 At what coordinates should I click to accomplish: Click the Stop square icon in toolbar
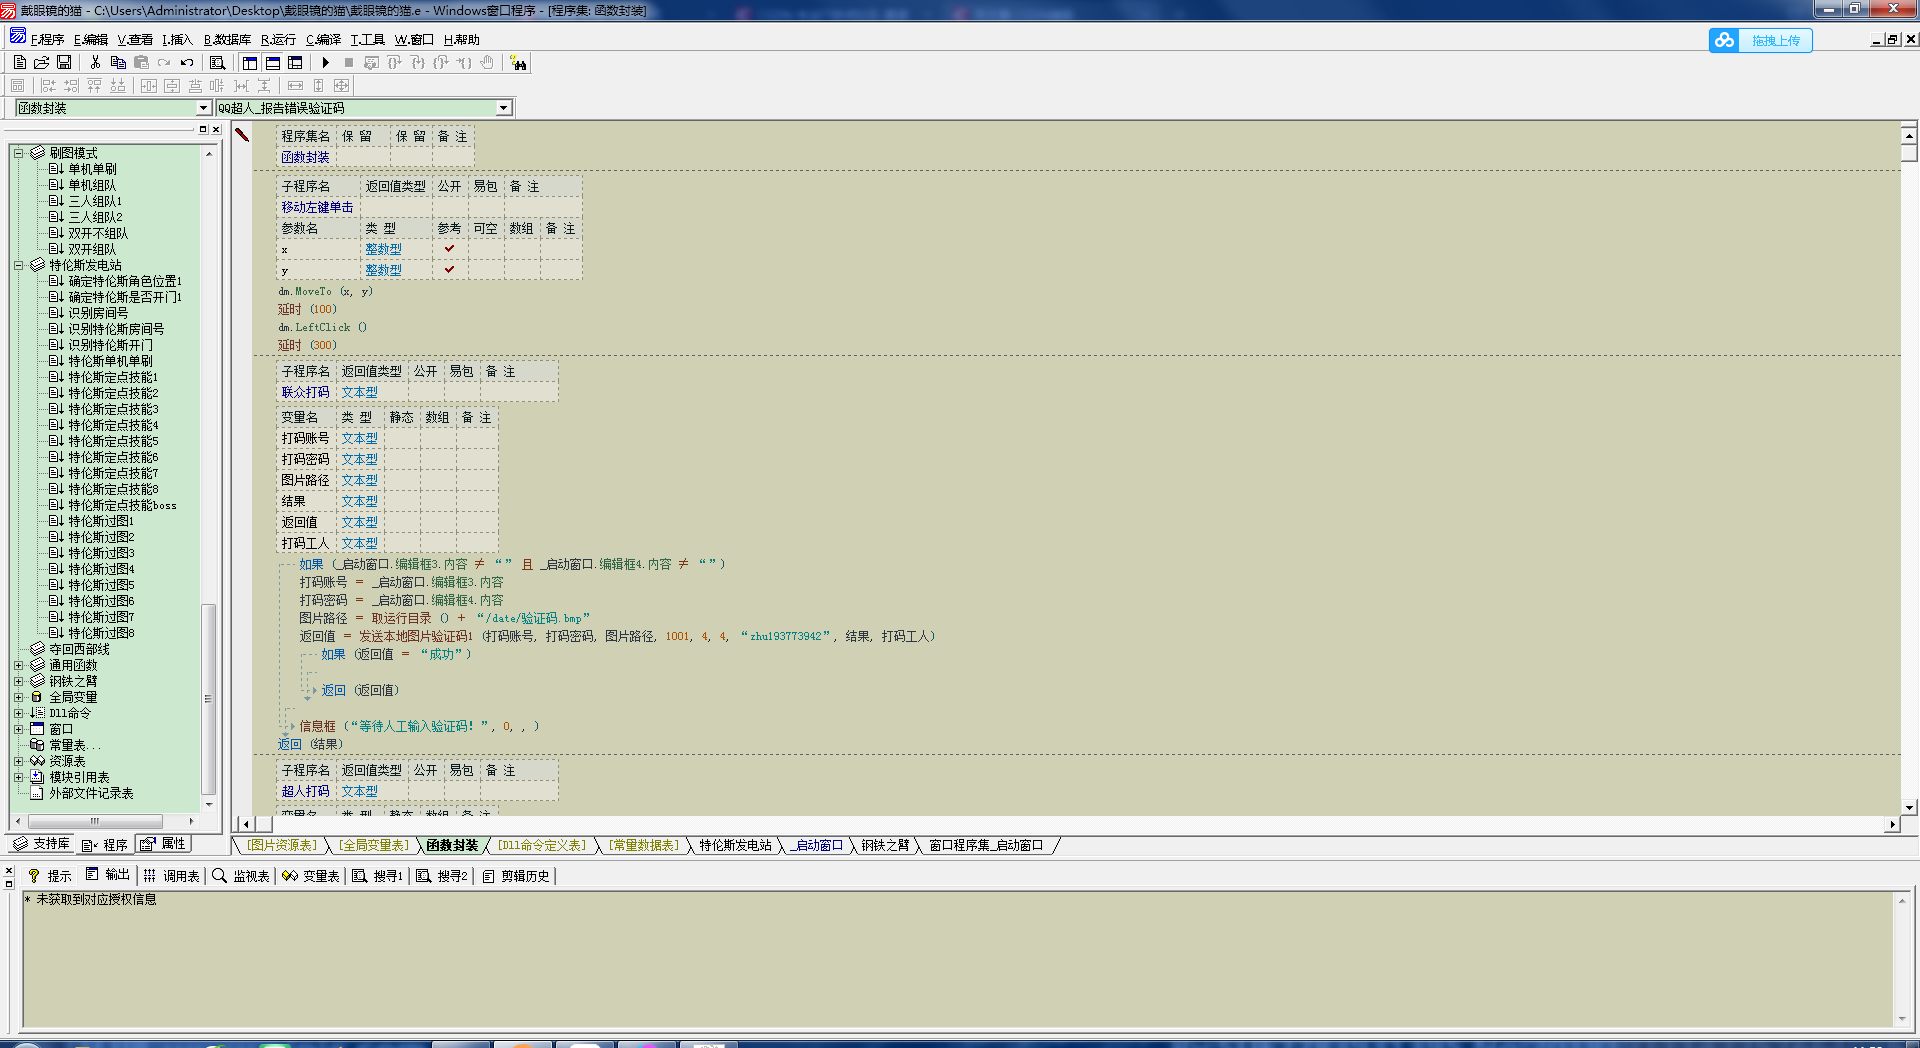tap(349, 62)
